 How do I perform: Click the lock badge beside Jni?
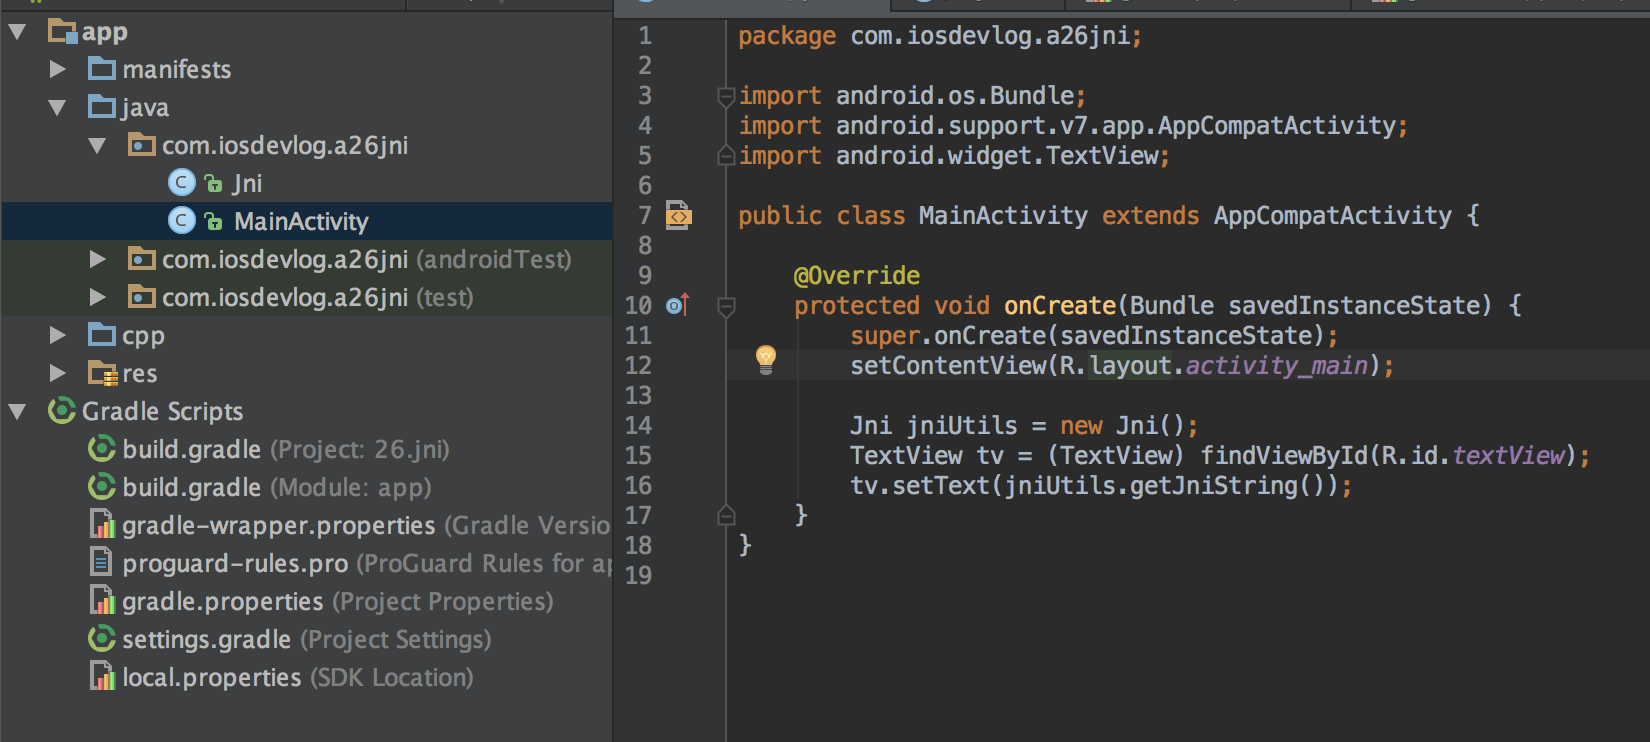click(213, 184)
